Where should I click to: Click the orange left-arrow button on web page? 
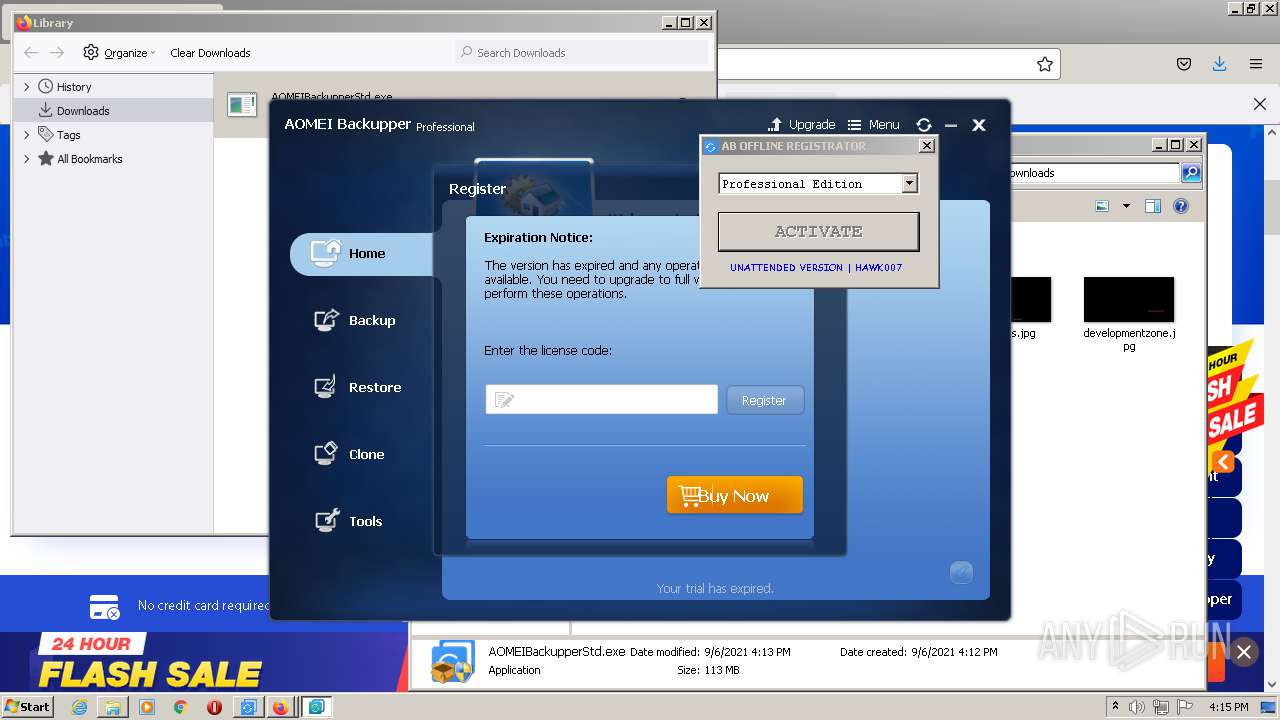pyautogui.click(x=1224, y=461)
